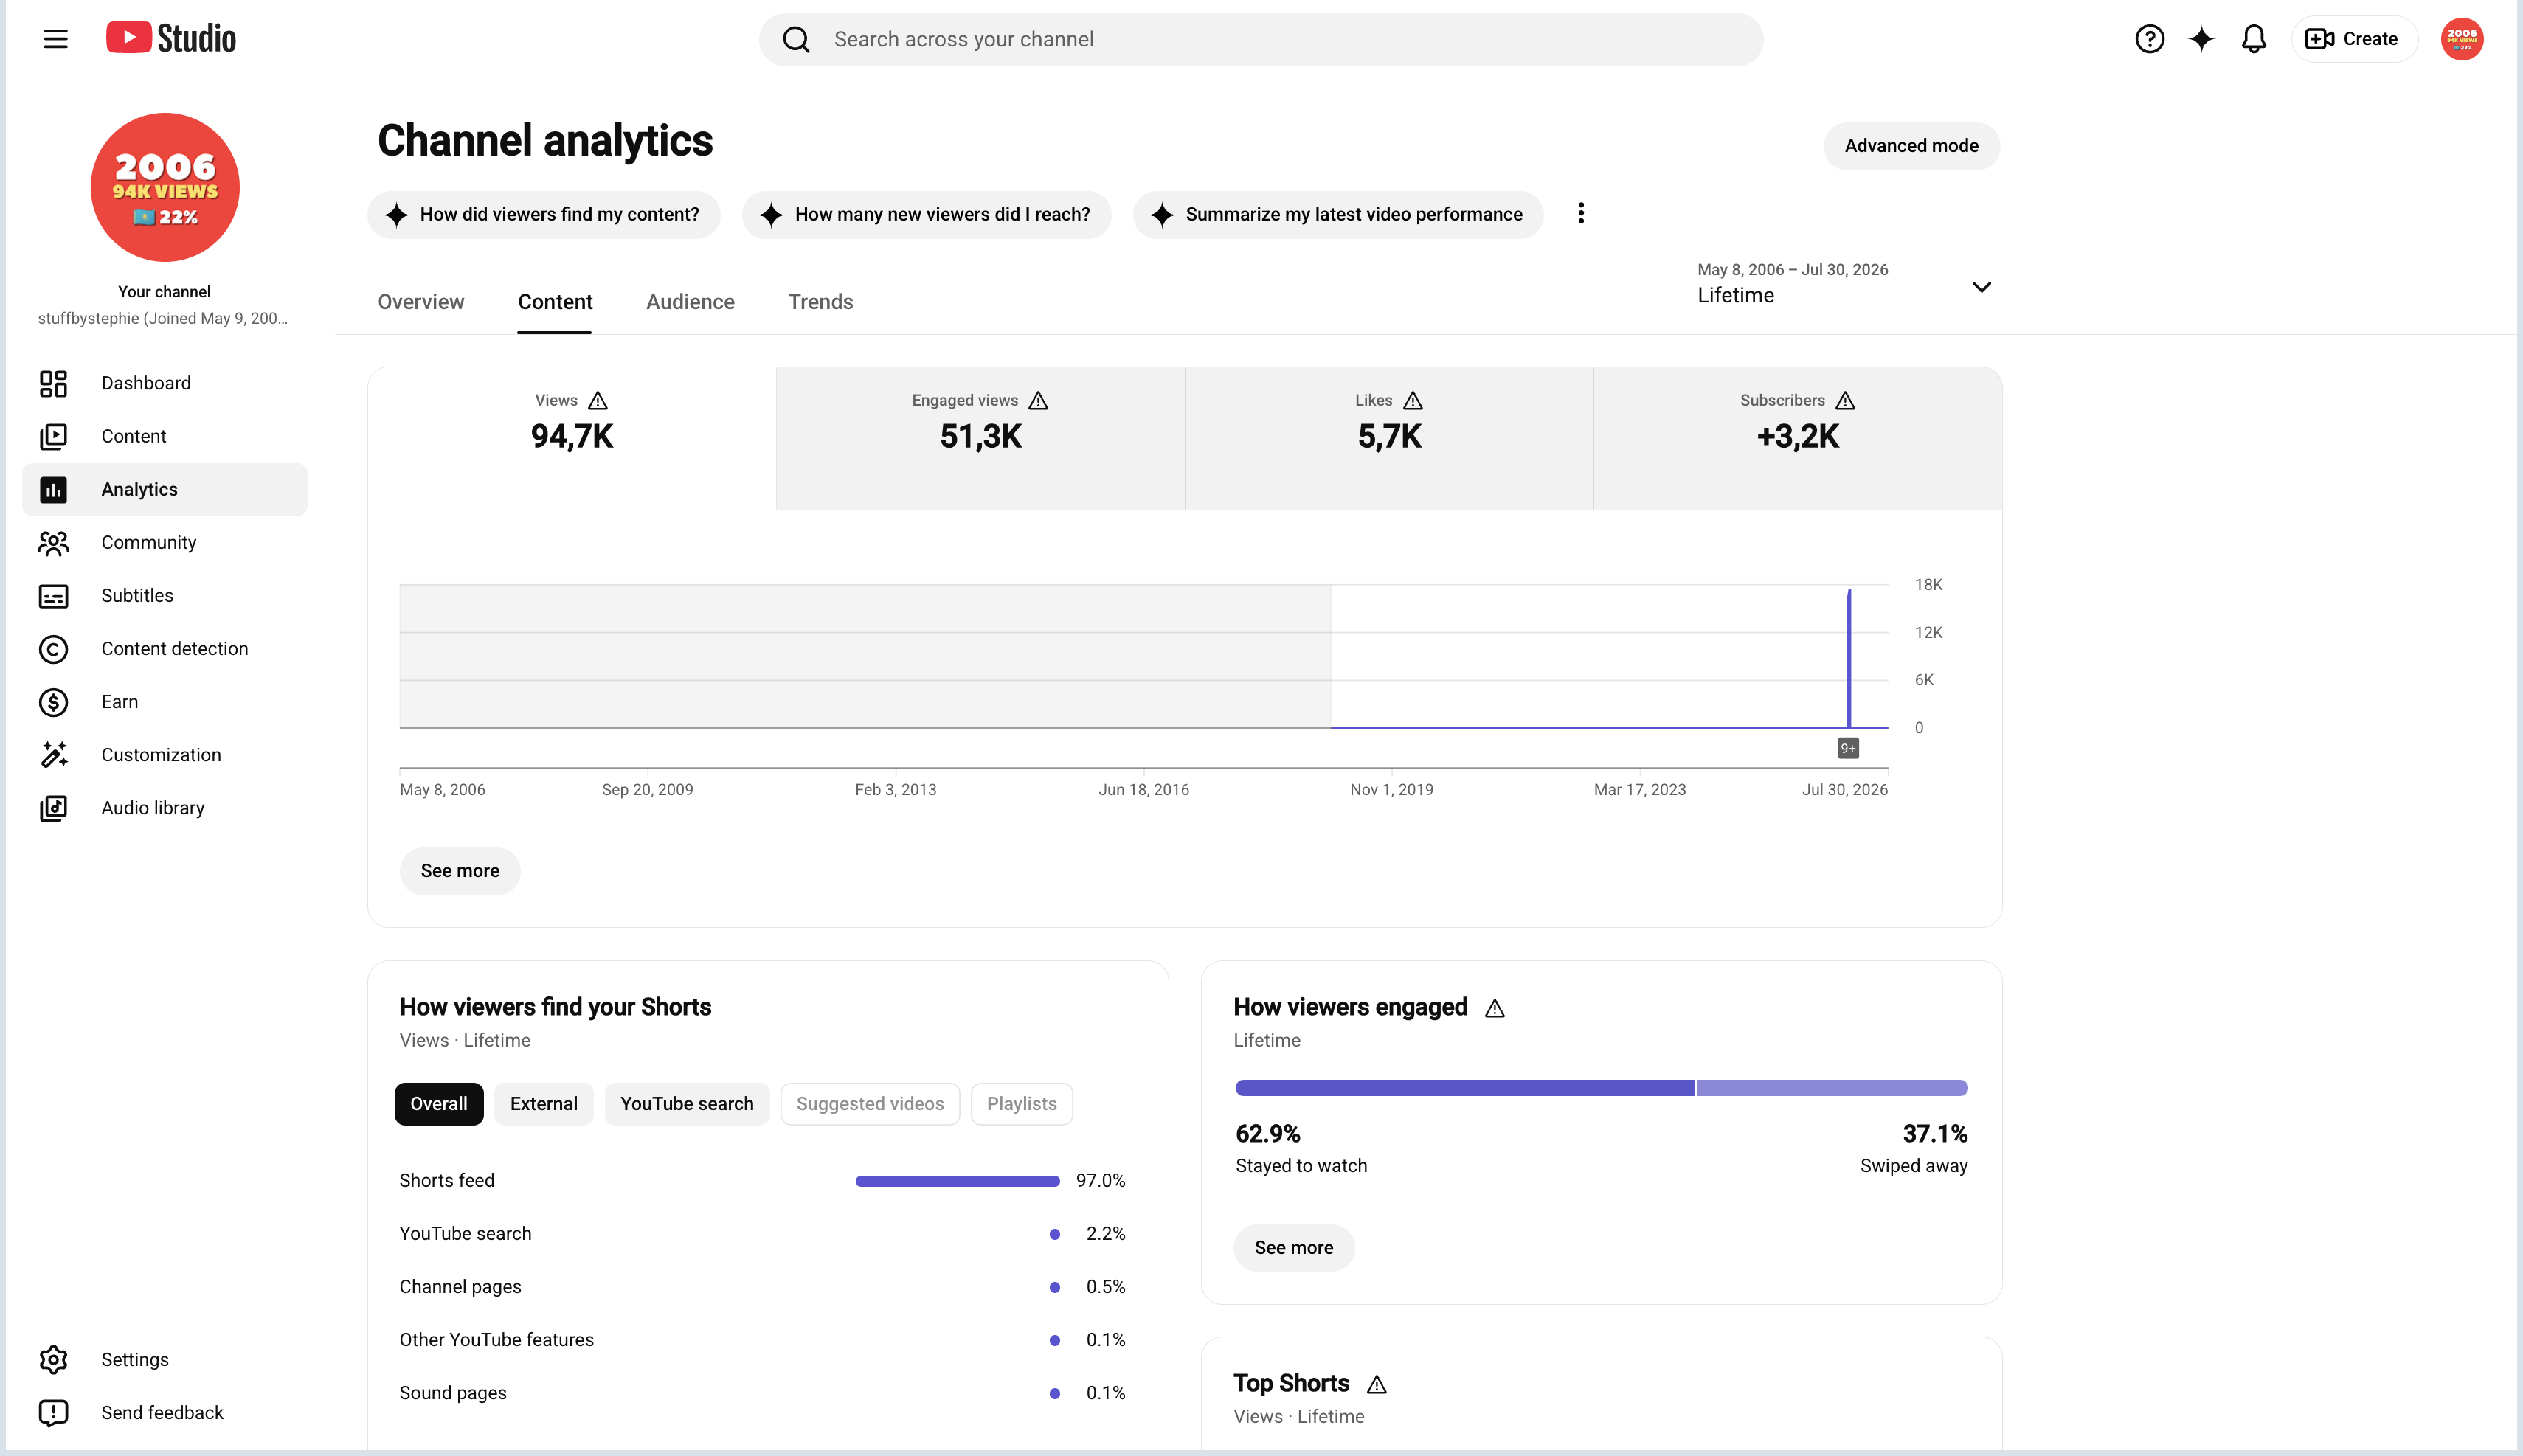Click the 9+ marker on chart timeline
This screenshot has height=1456, width=2523.
1848,748
